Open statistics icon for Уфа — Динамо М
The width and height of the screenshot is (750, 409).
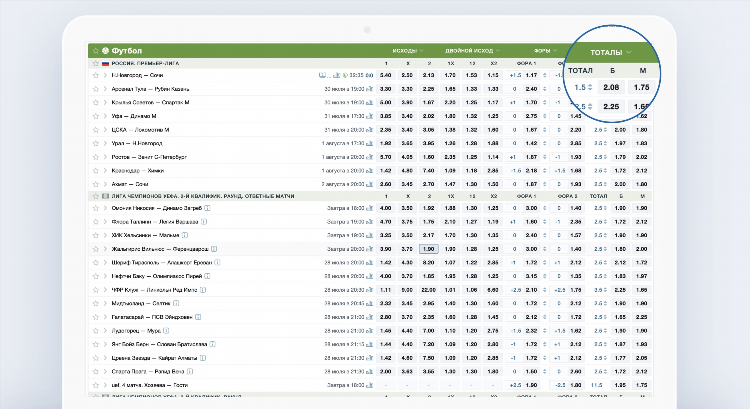[369, 116]
